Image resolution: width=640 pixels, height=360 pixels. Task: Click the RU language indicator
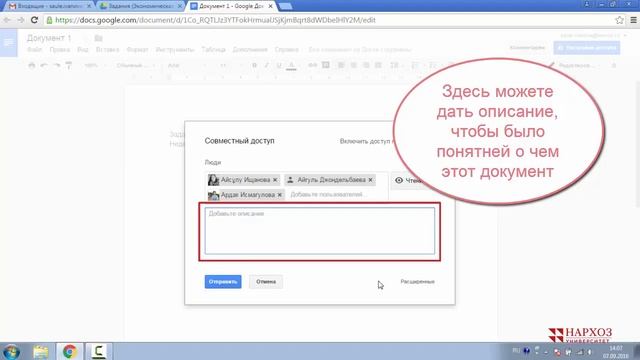coord(516,351)
